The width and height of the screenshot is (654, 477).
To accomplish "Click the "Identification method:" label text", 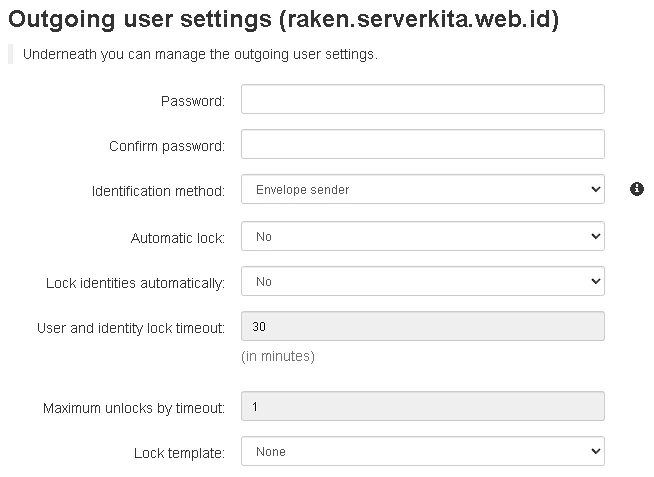I will (158, 190).
